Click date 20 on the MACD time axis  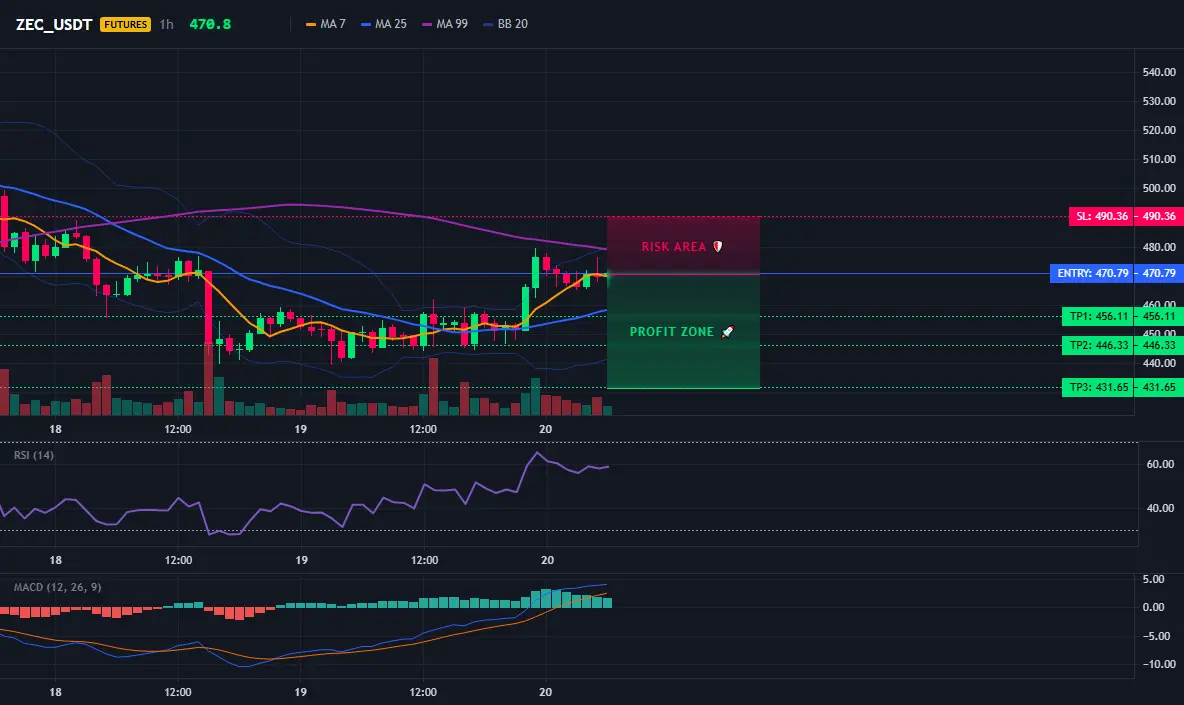pyautogui.click(x=545, y=692)
